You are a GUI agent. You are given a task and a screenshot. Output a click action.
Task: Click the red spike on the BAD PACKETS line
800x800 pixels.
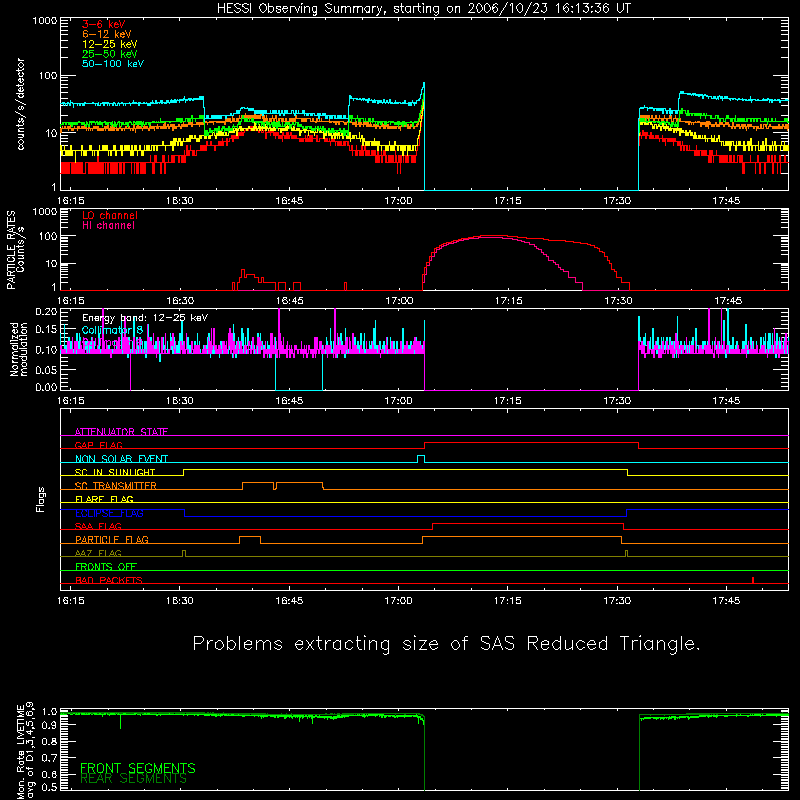[753, 580]
